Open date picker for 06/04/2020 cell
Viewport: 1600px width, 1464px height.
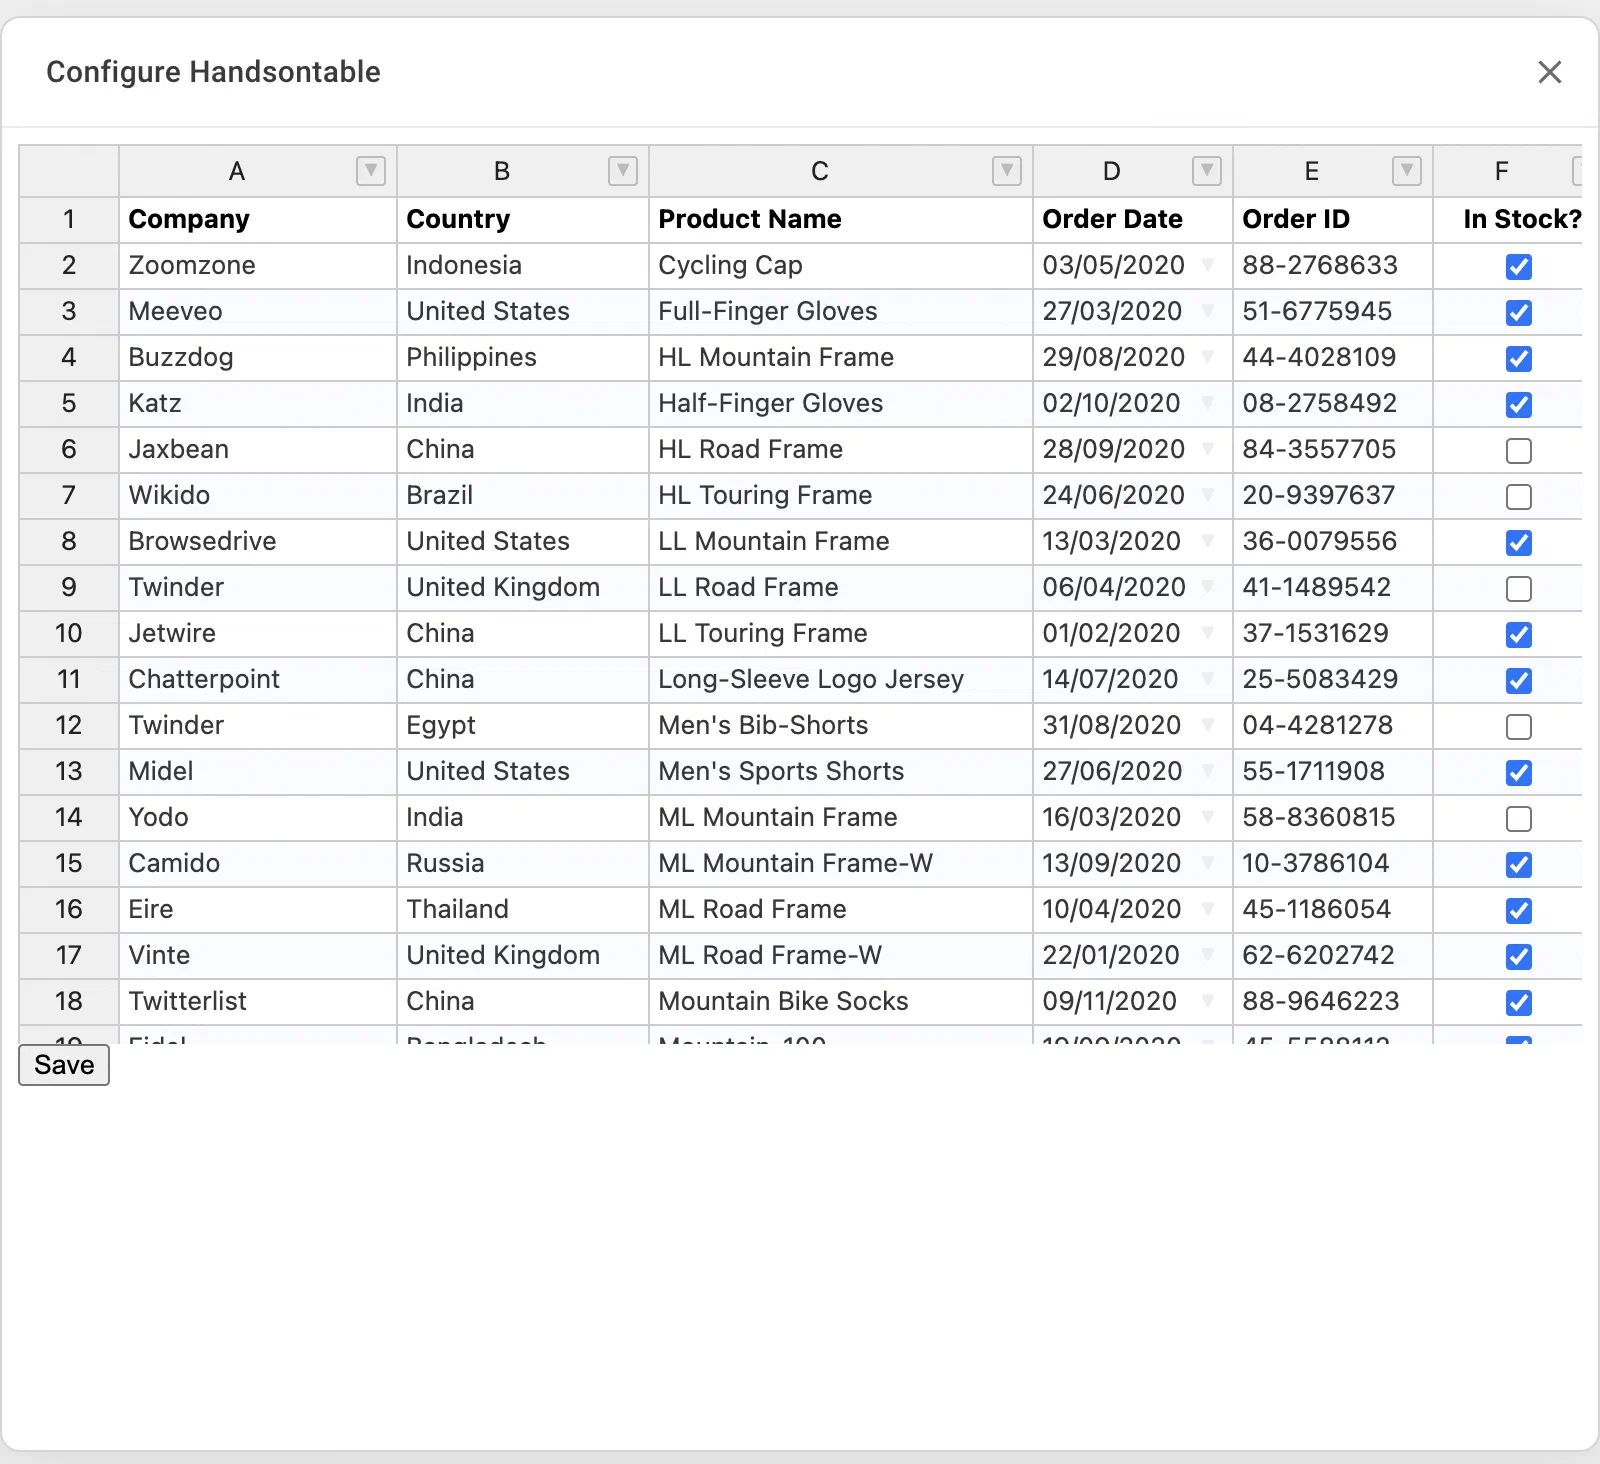1208,587
